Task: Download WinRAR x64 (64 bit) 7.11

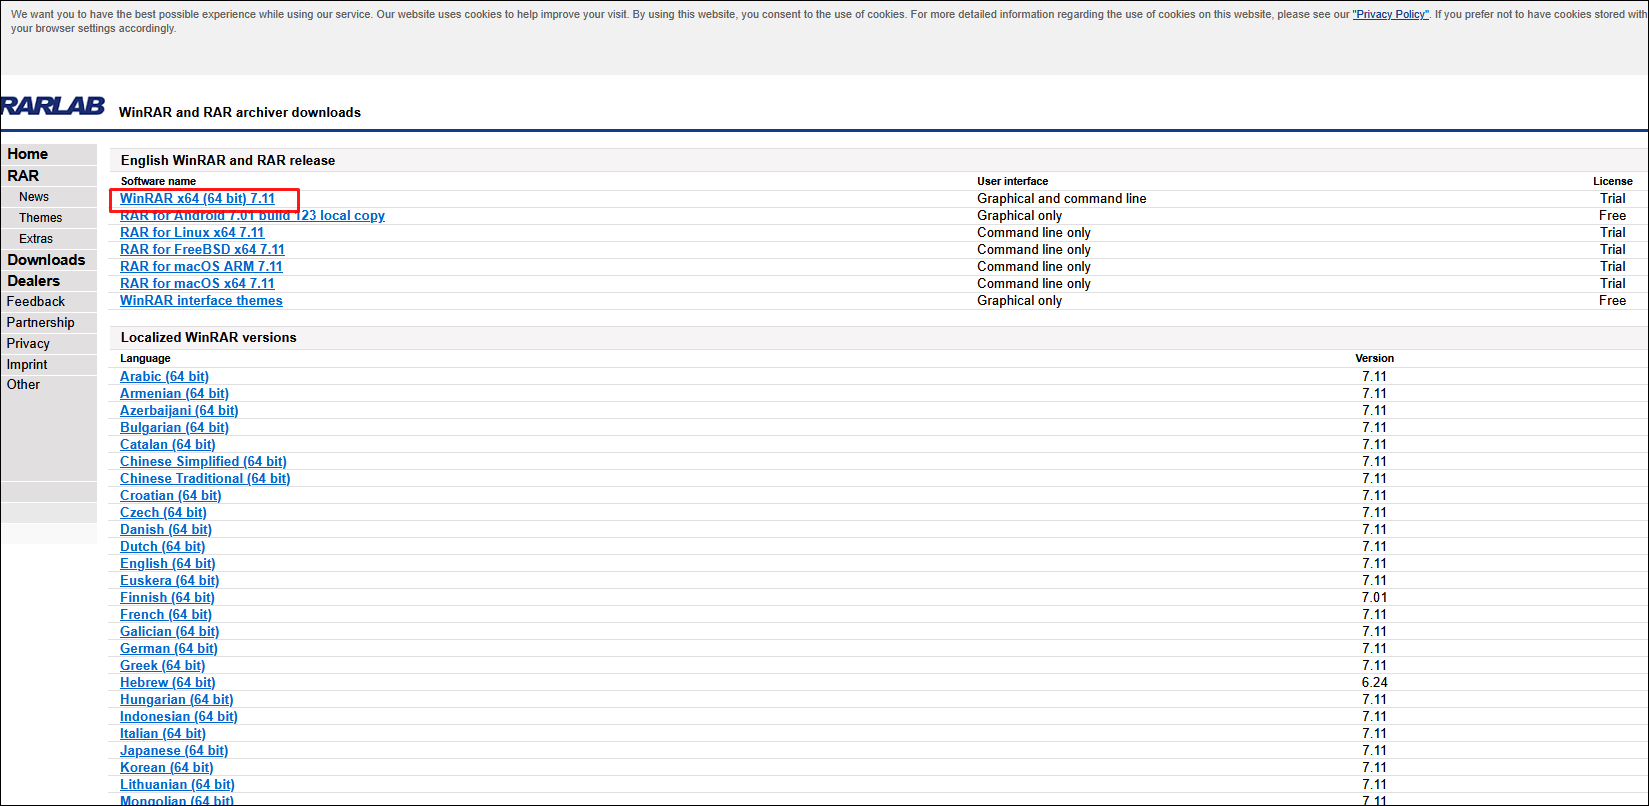Action: [197, 199]
